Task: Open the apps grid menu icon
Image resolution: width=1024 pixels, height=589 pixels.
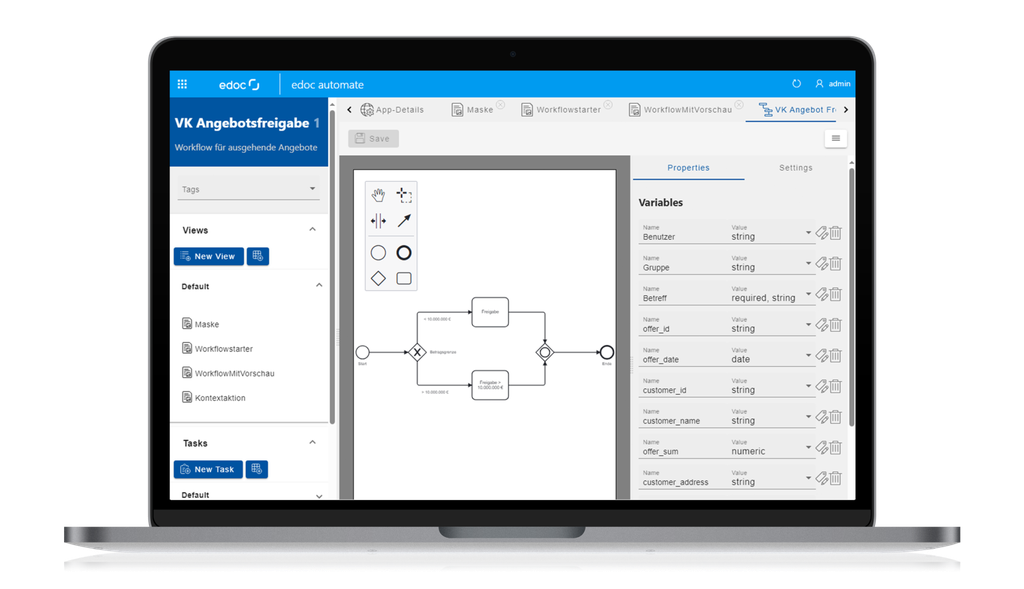Action: 182,84
